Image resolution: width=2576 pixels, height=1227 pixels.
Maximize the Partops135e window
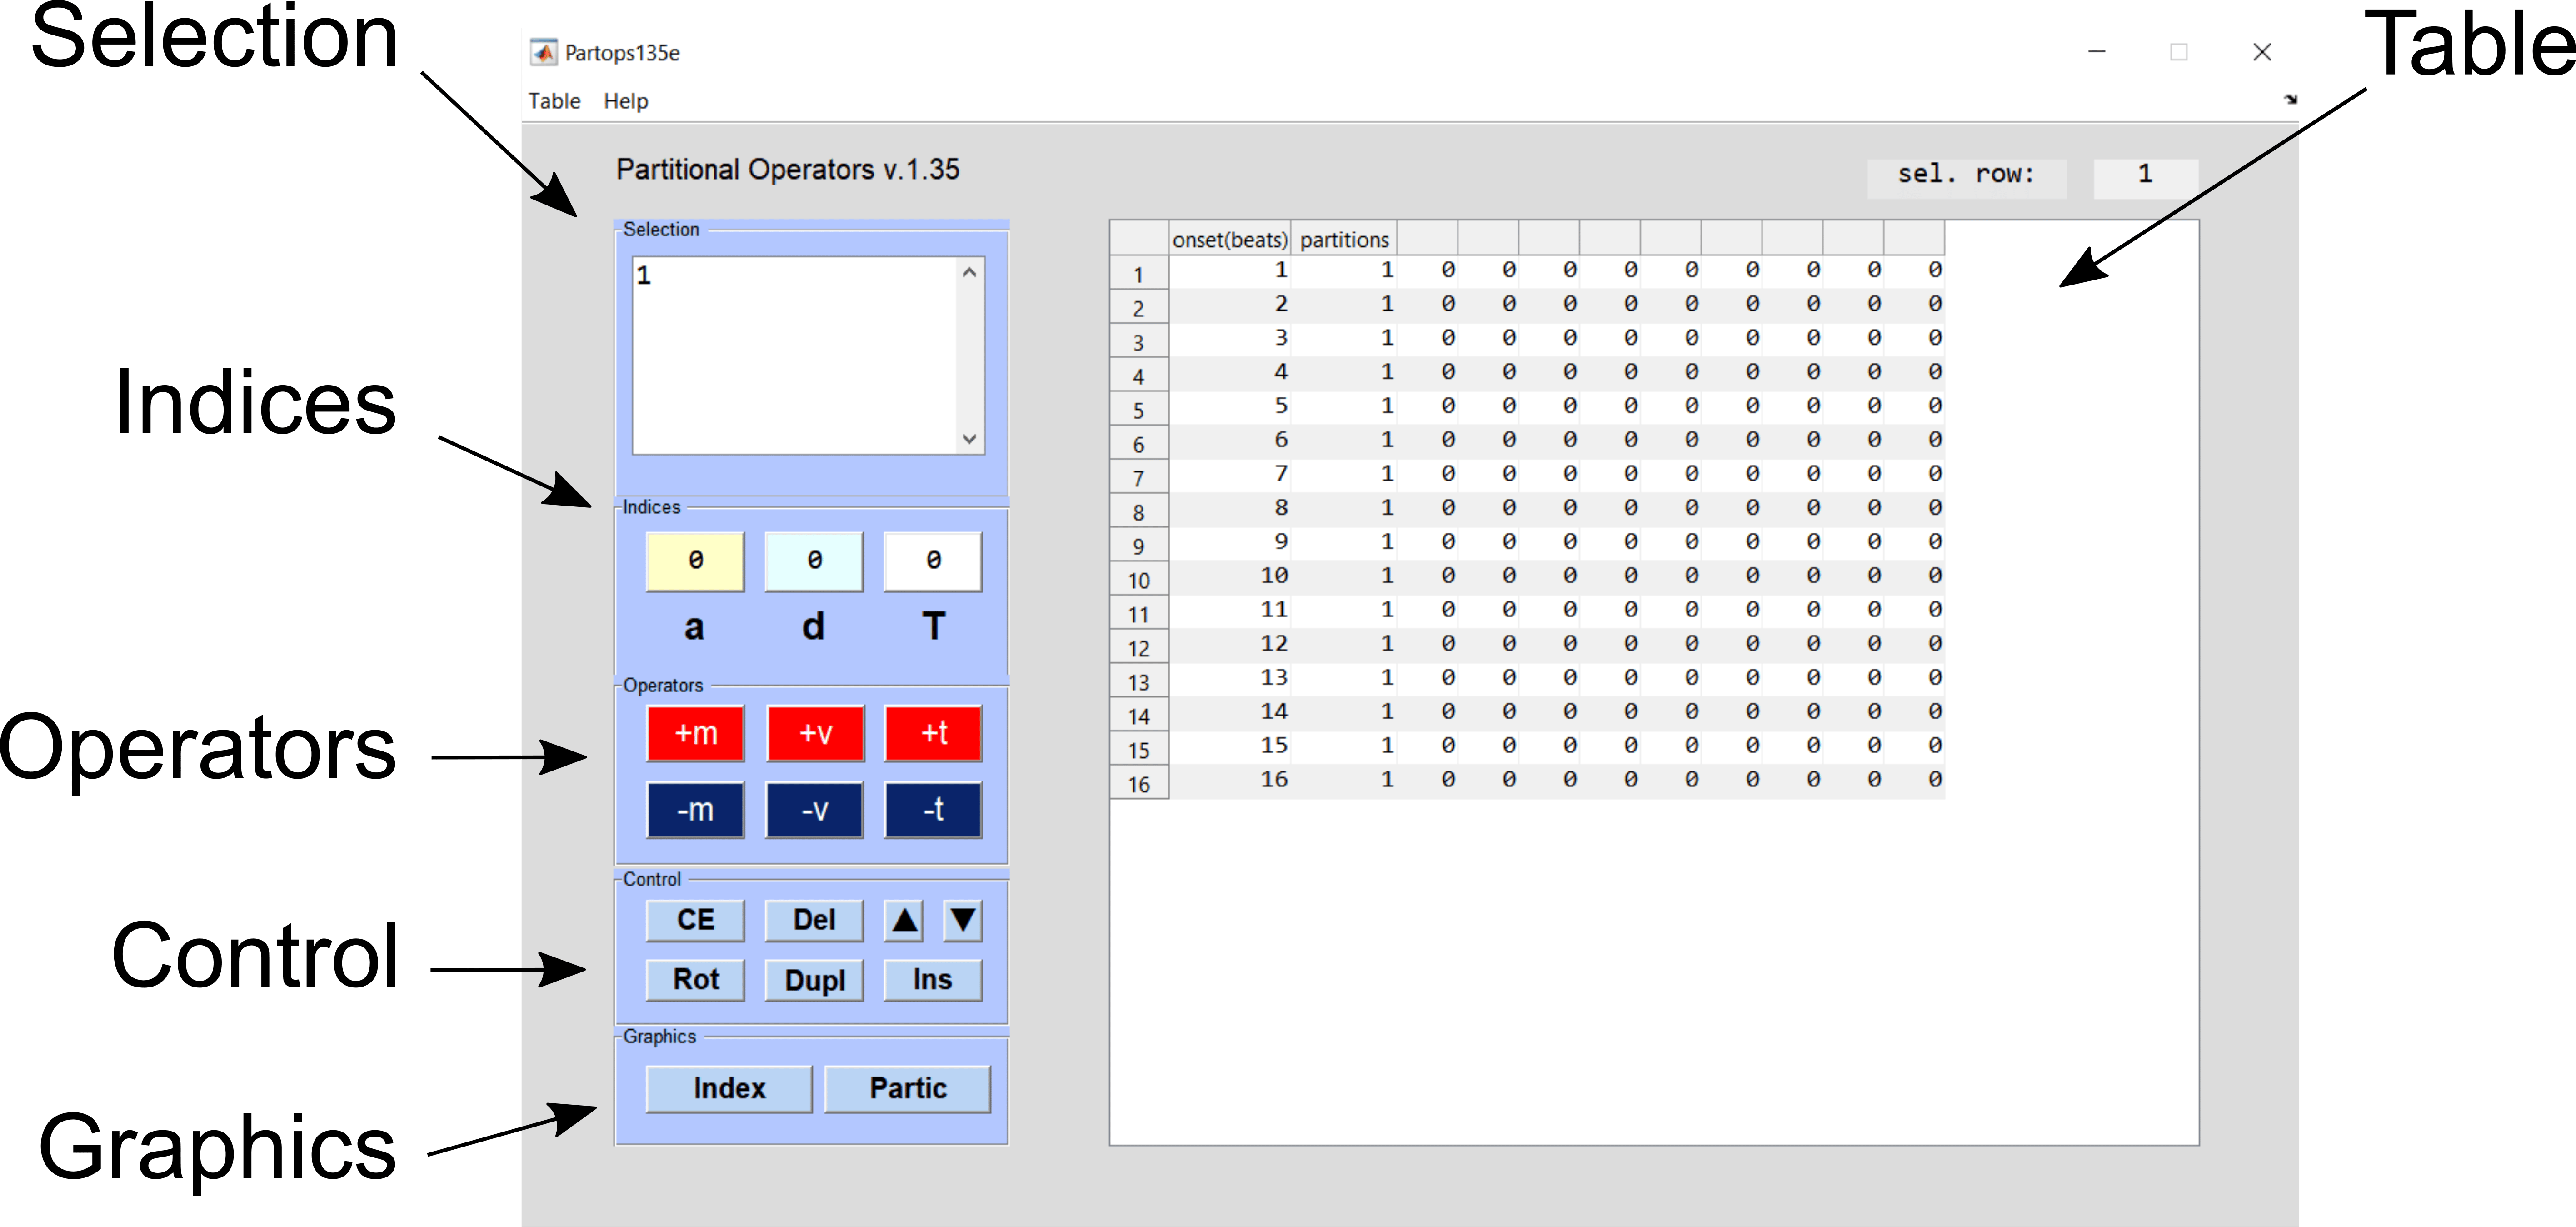[x=2179, y=52]
